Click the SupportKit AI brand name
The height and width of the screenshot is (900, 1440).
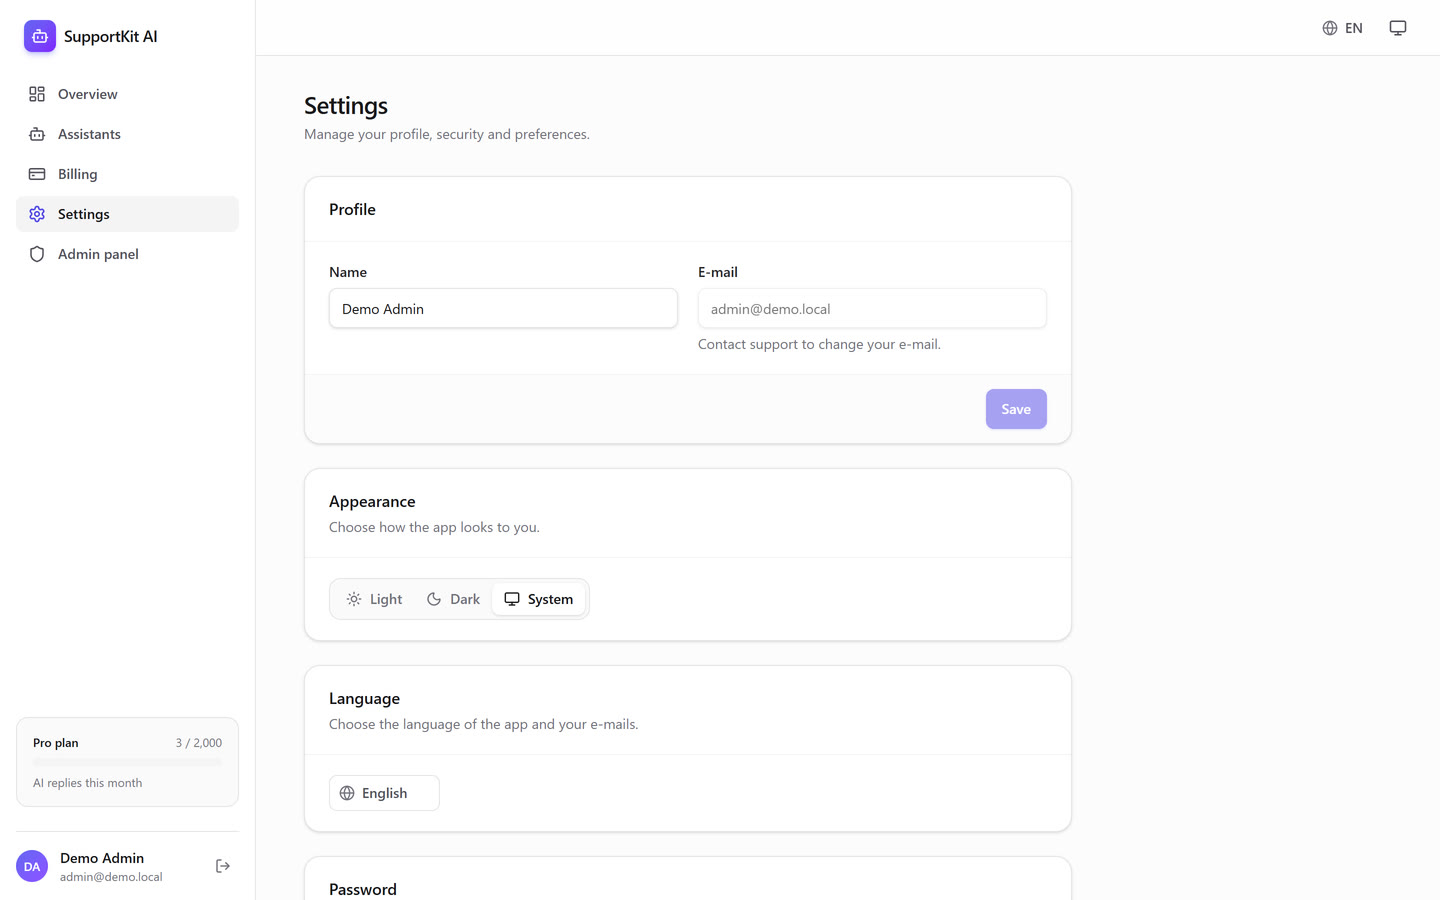(x=111, y=36)
